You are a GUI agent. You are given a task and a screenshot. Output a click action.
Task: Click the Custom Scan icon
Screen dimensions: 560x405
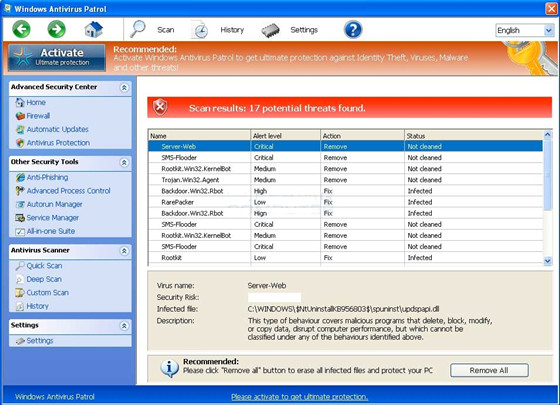coord(20,293)
